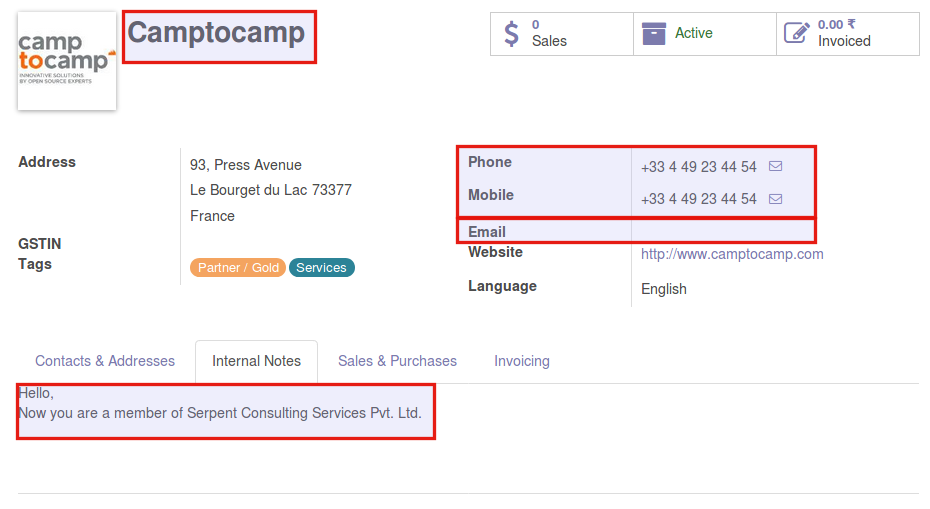Toggle the Active status button

pyautogui.click(x=705, y=34)
